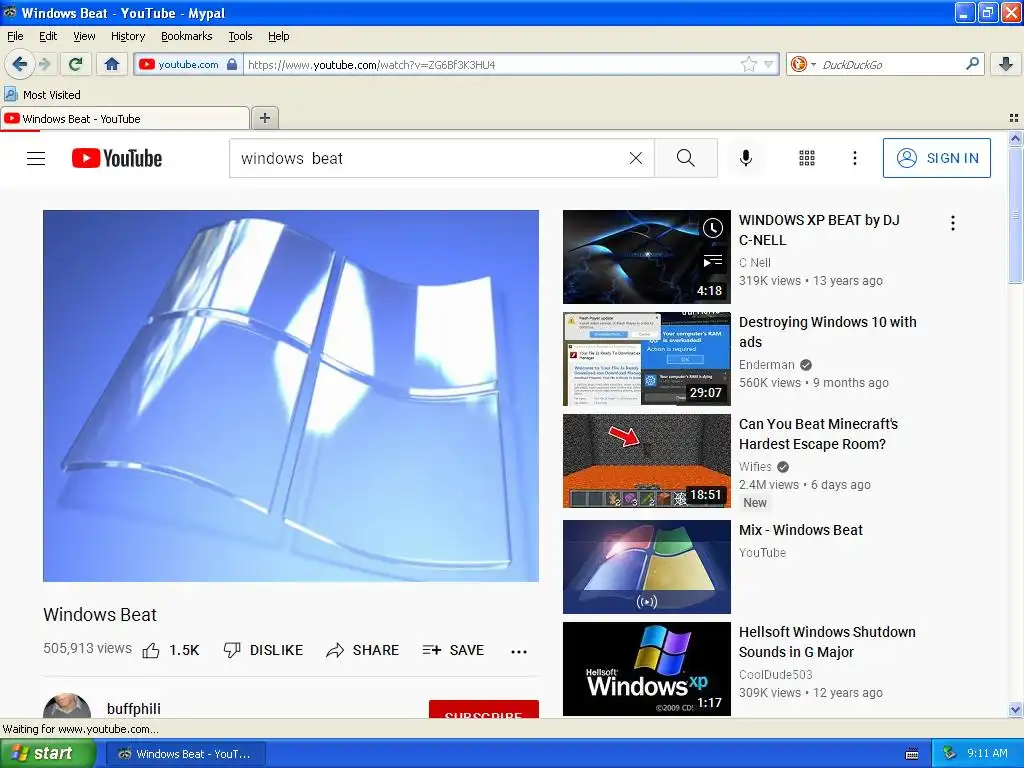
Task: Click the browser address bar URL
Action: [493, 65]
